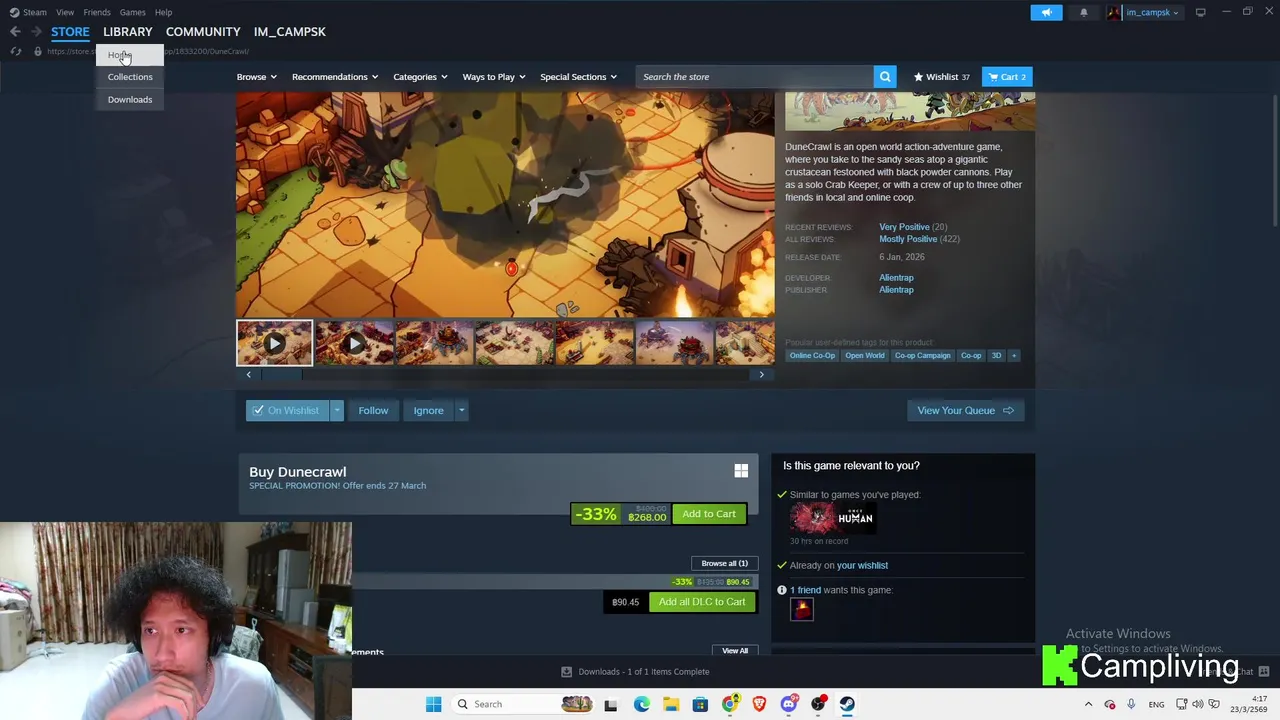
Task: Open the Mostly Positive all reviews link
Action: click(x=908, y=239)
